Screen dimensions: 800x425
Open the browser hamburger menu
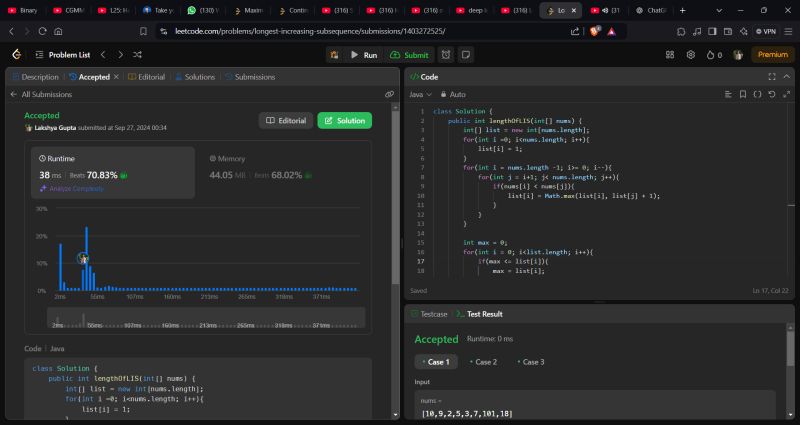[x=788, y=31]
